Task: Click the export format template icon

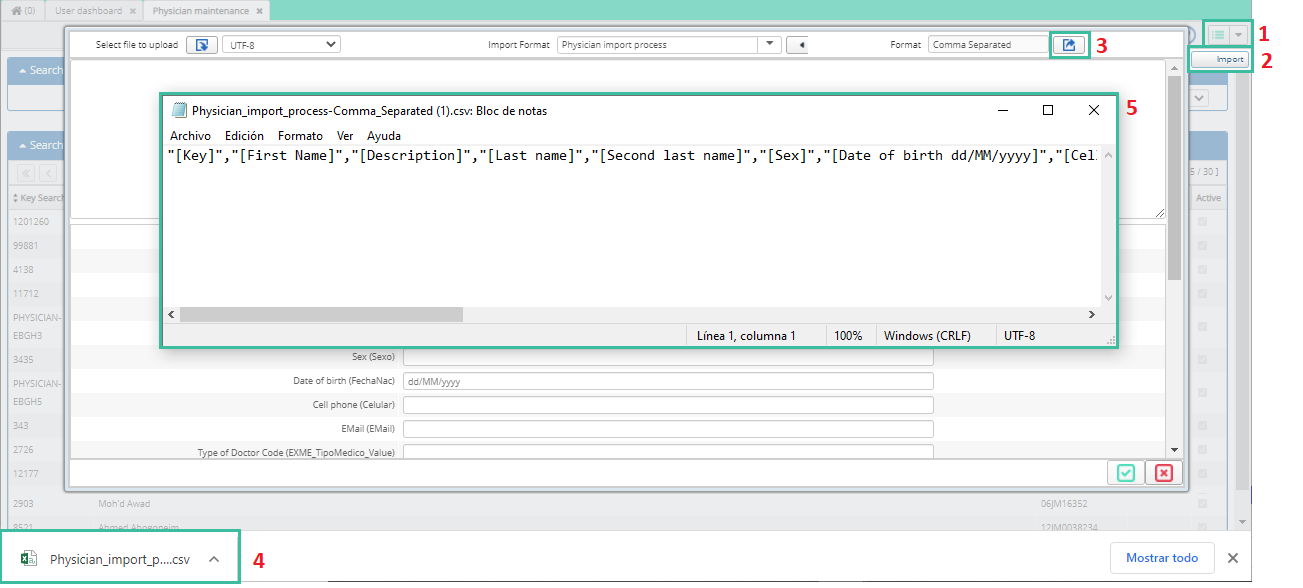Action: [1069, 45]
